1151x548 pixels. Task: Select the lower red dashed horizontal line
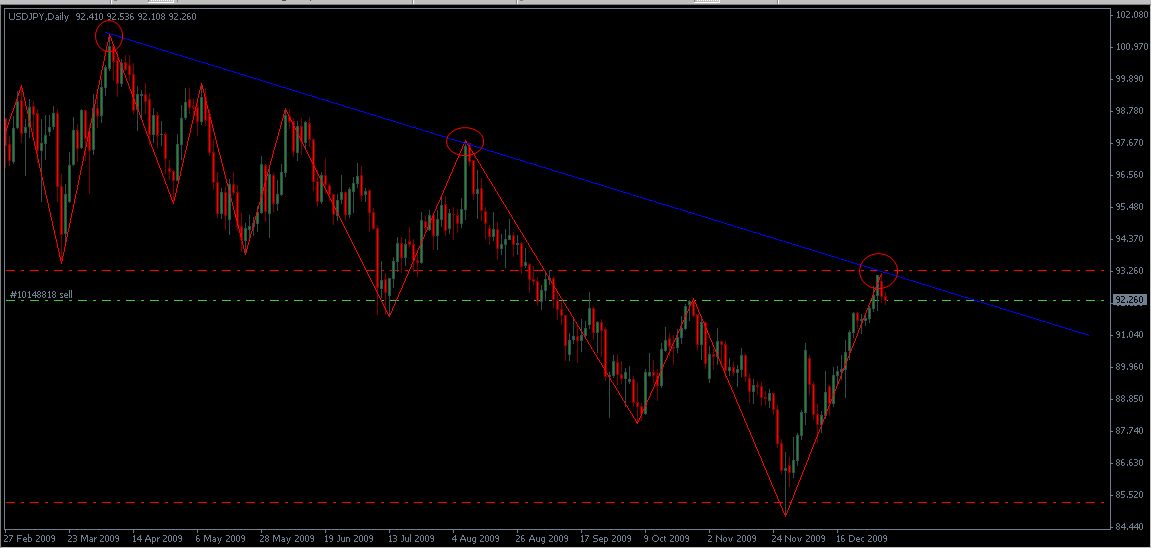[x=400, y=502]
